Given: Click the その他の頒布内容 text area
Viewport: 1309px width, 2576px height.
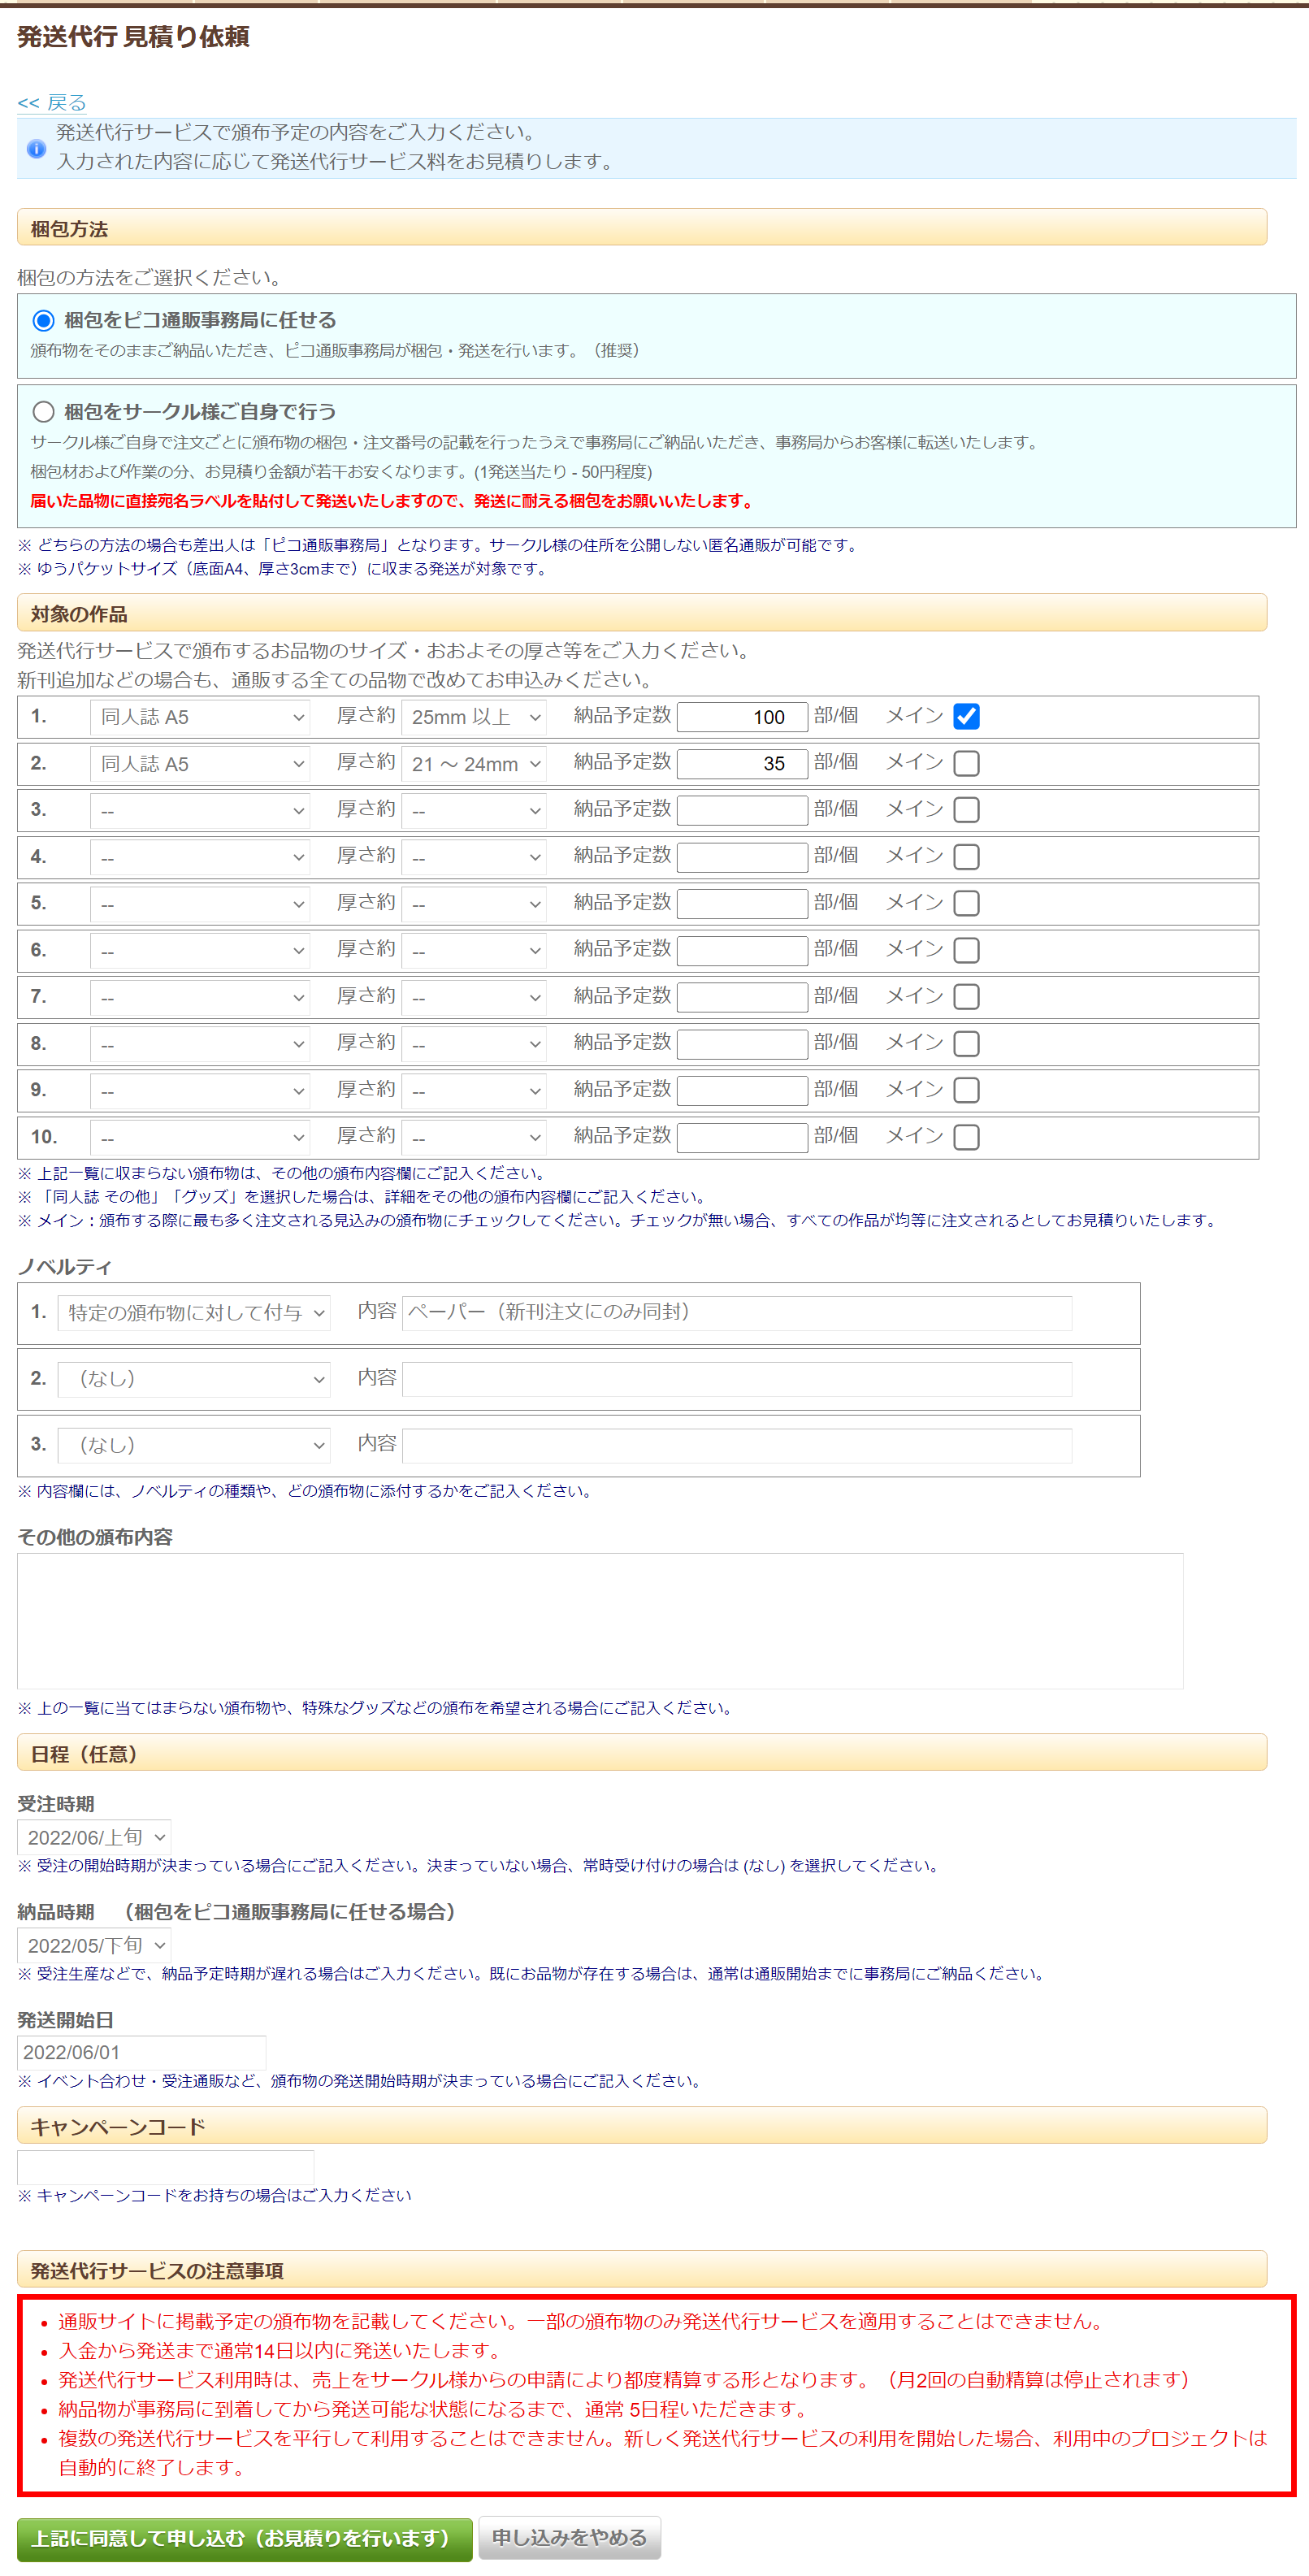Looking at the screenshot, I should point(600,1621).
